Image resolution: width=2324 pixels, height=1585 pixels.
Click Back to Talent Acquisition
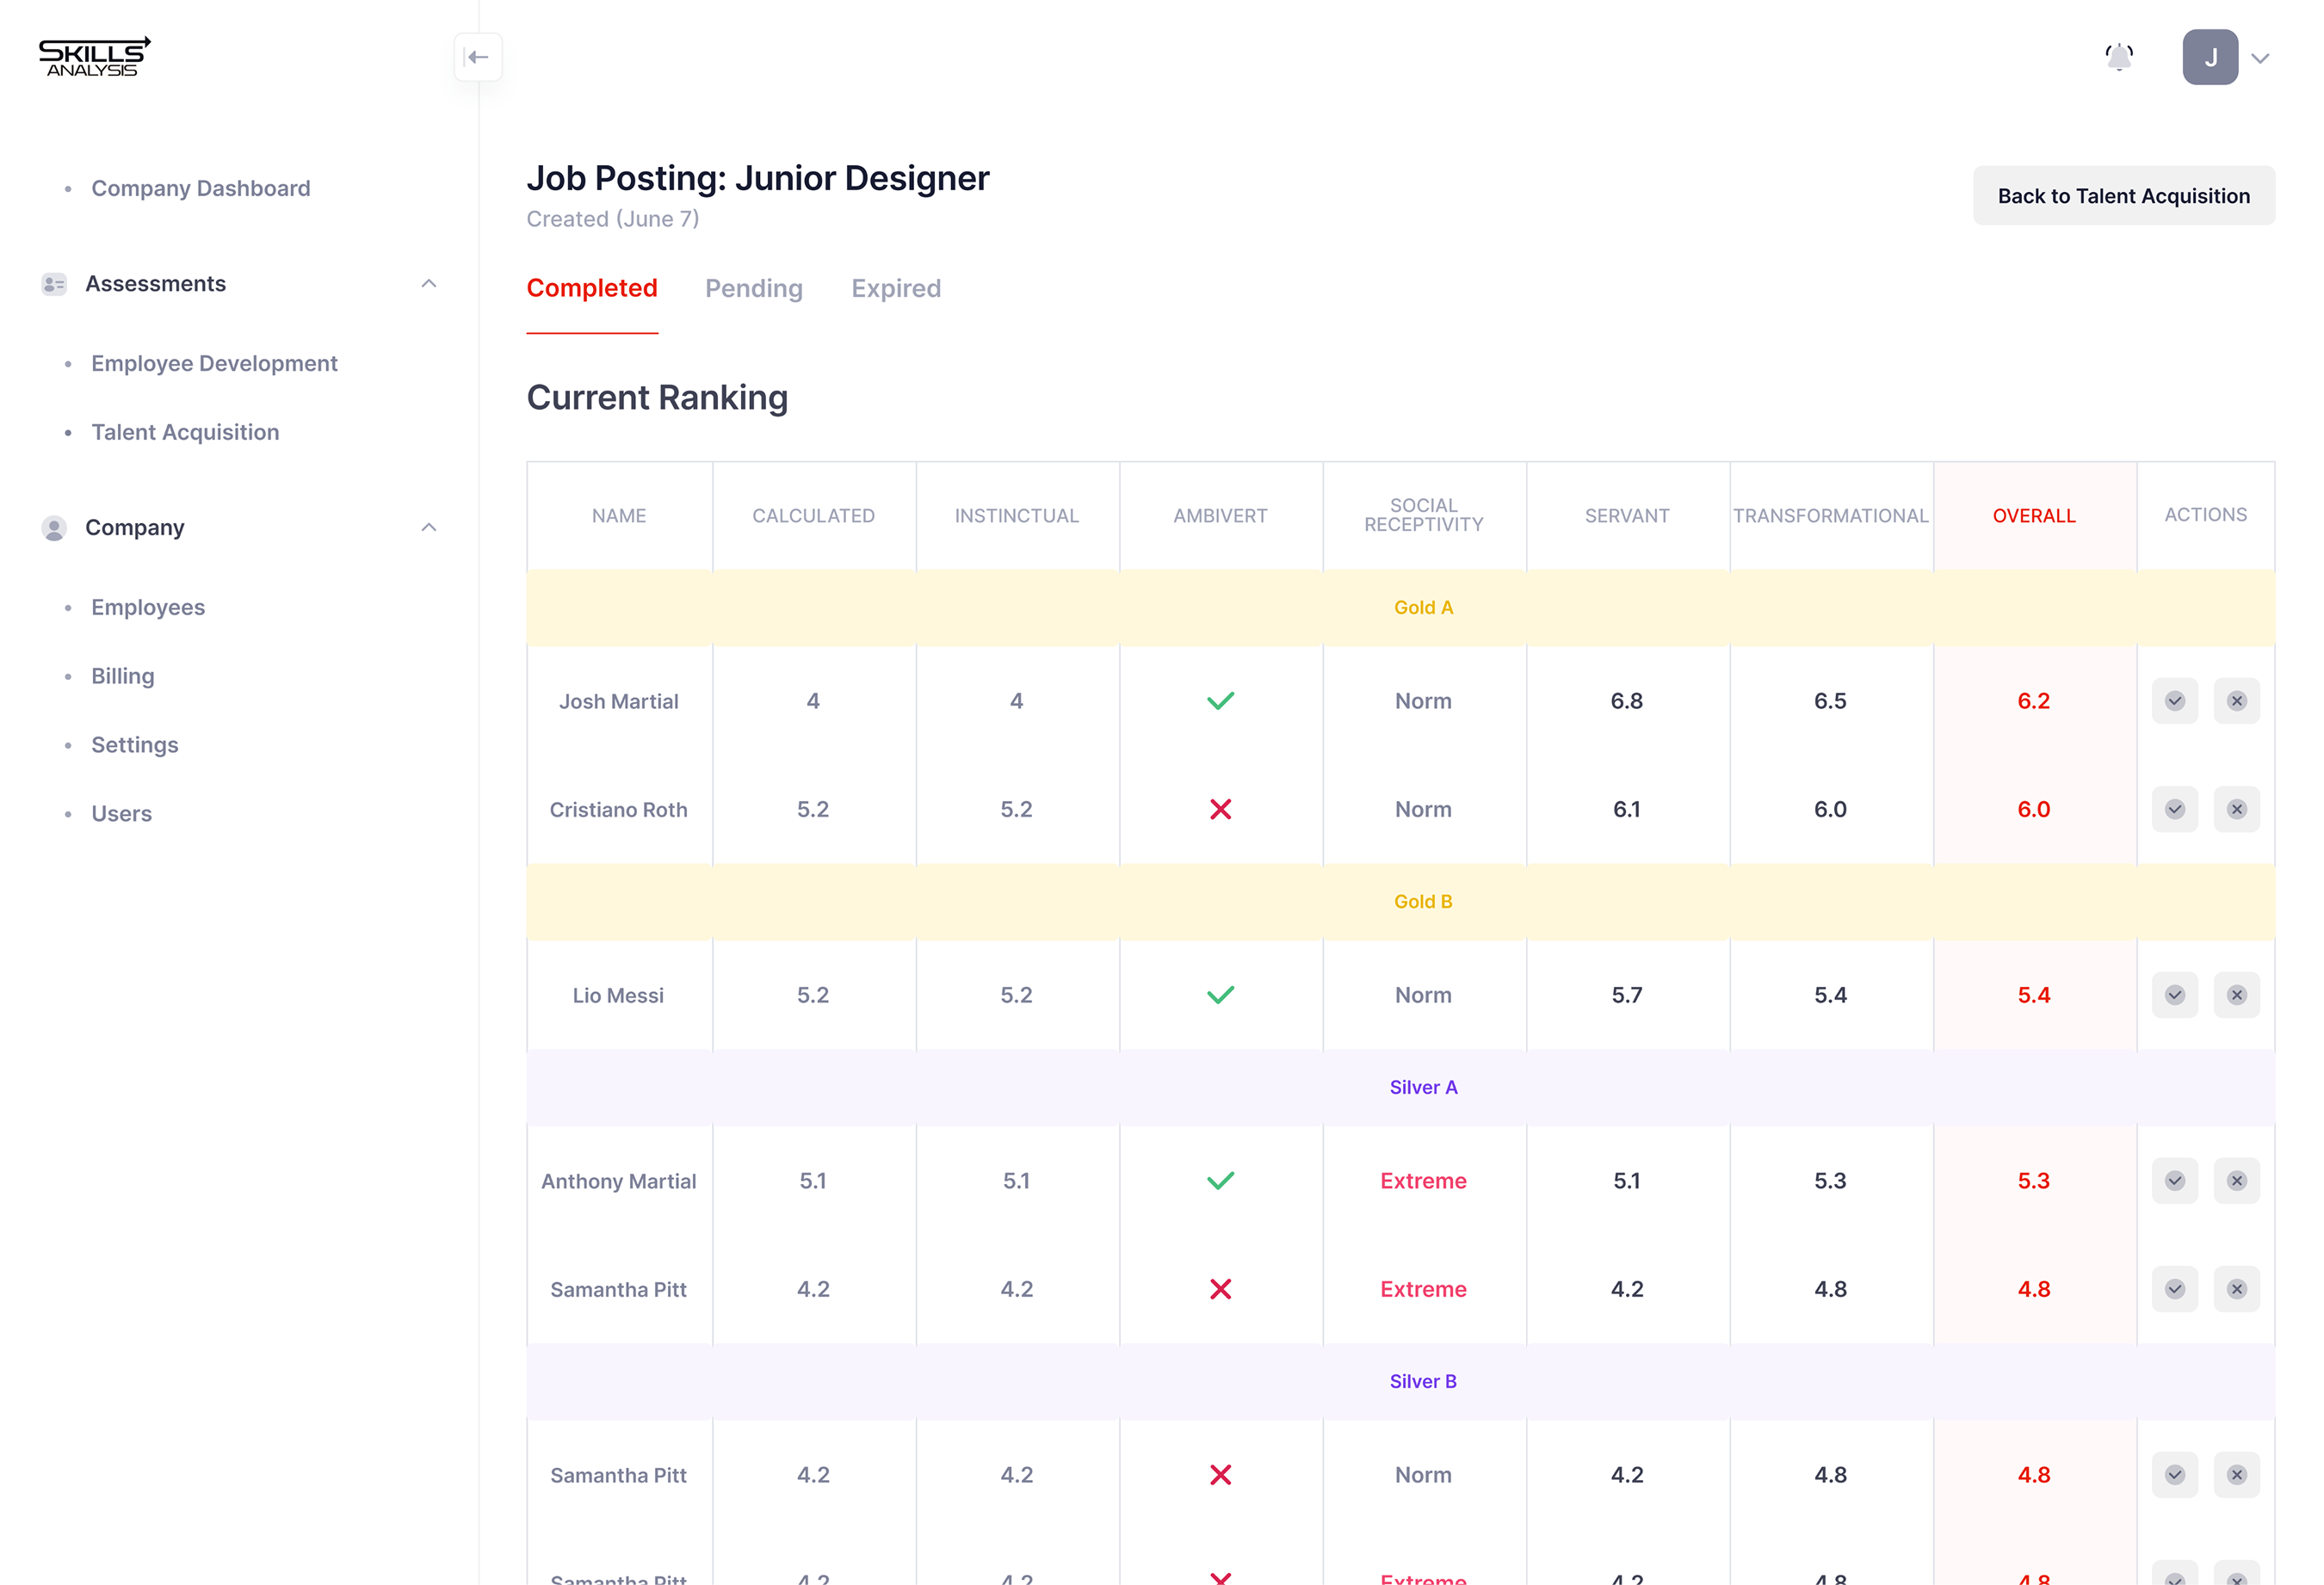[2124, 195]
